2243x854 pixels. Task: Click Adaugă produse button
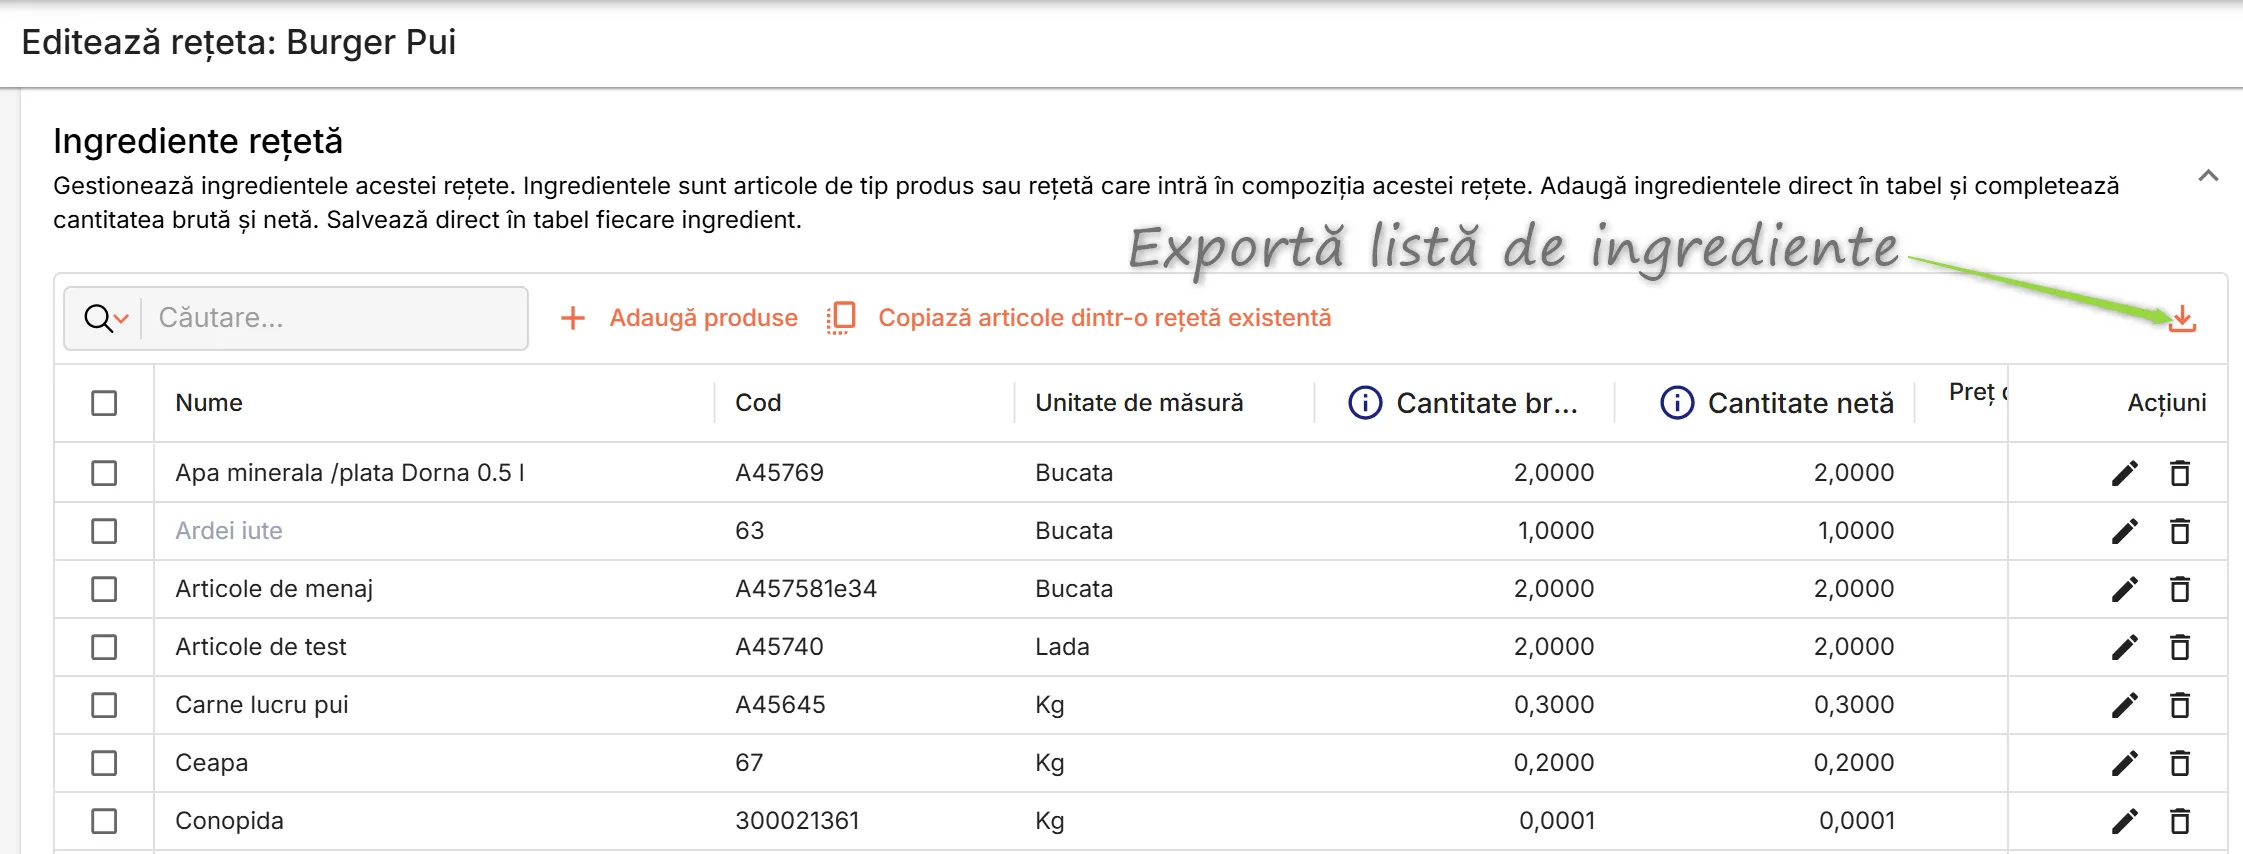point(680,318)
